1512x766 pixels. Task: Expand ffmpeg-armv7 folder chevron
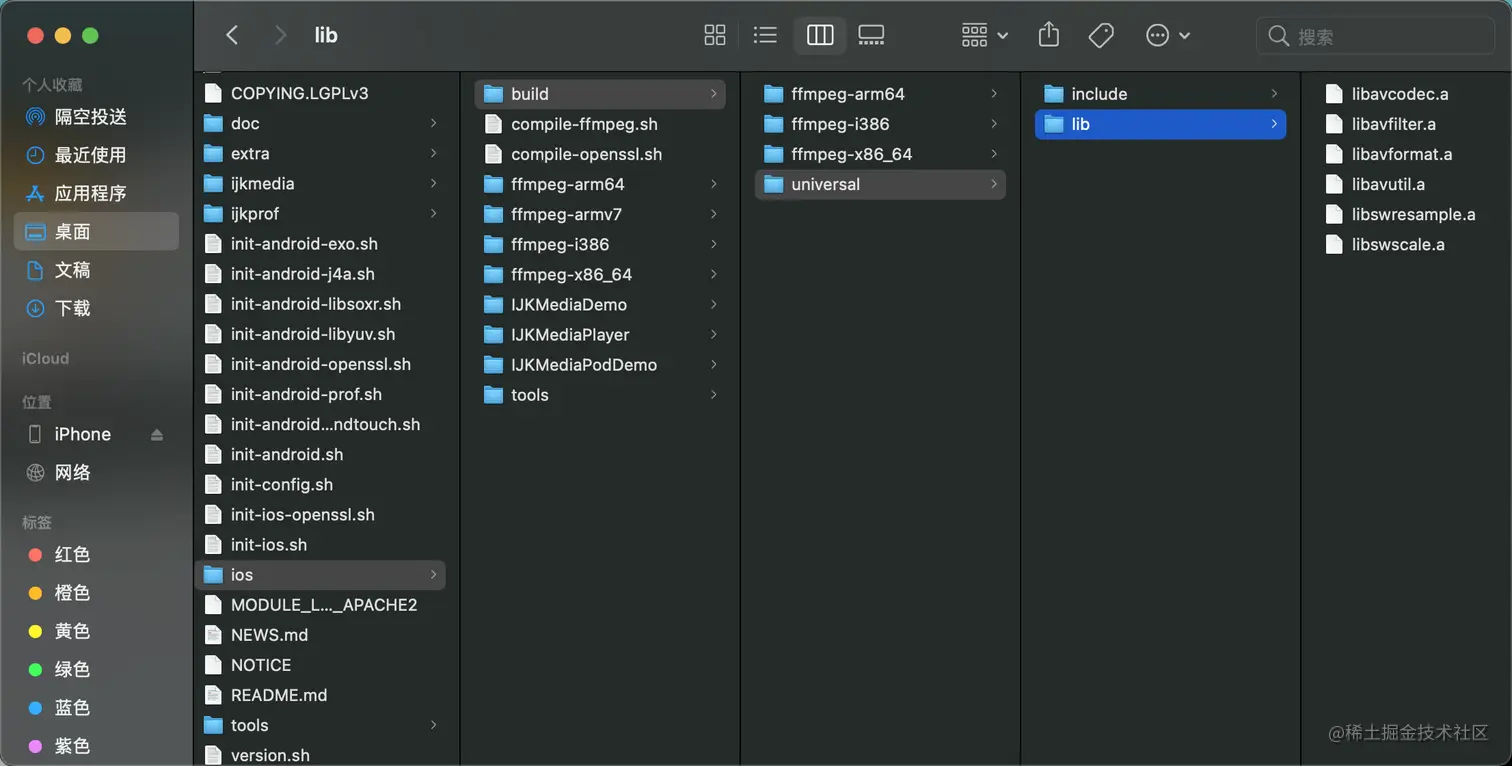point(714,214)
